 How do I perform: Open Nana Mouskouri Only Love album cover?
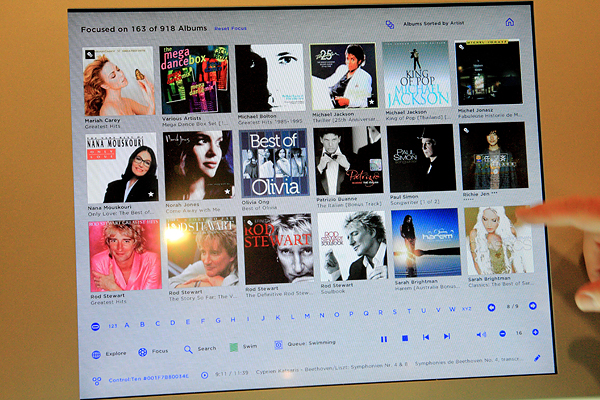122,168
